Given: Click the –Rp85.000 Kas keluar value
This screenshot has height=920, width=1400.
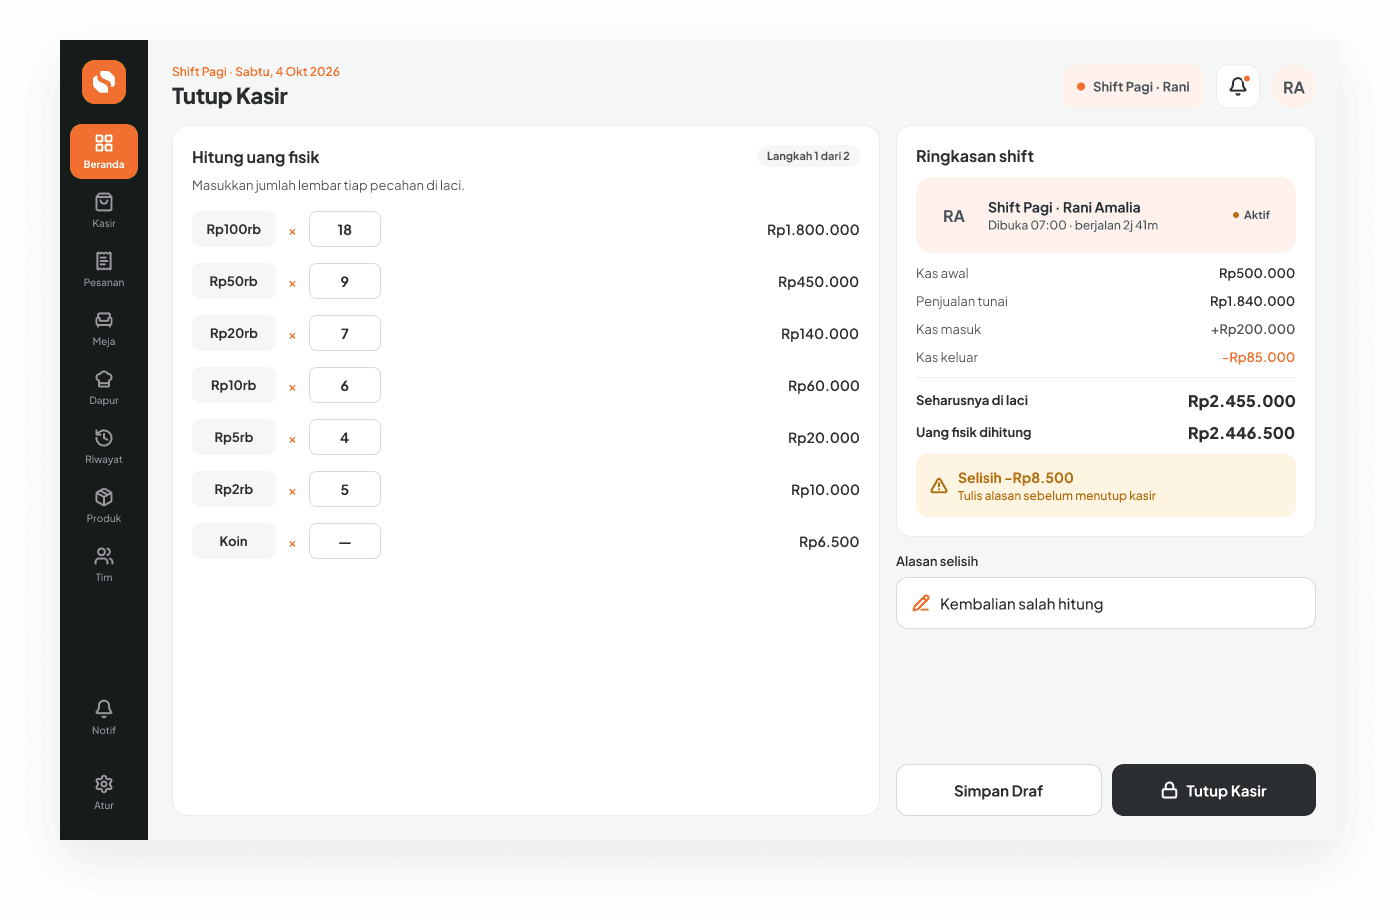Looking at the screenshot, I should tap(1259, 357).
